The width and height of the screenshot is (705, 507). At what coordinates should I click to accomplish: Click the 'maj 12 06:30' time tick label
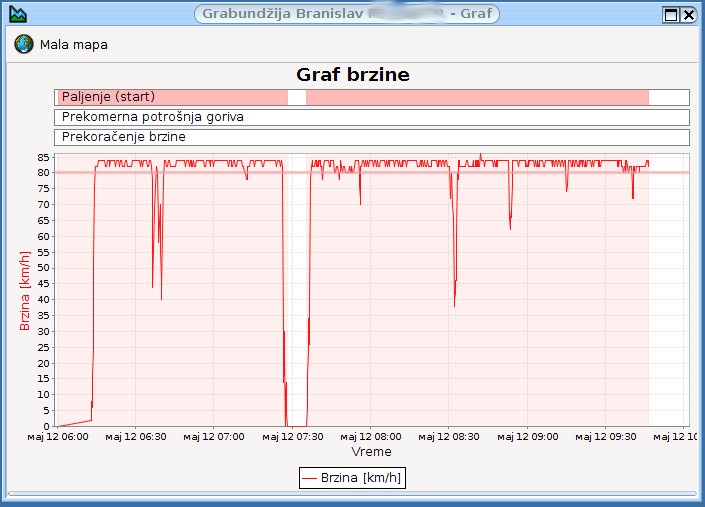[x=136, y=436]
